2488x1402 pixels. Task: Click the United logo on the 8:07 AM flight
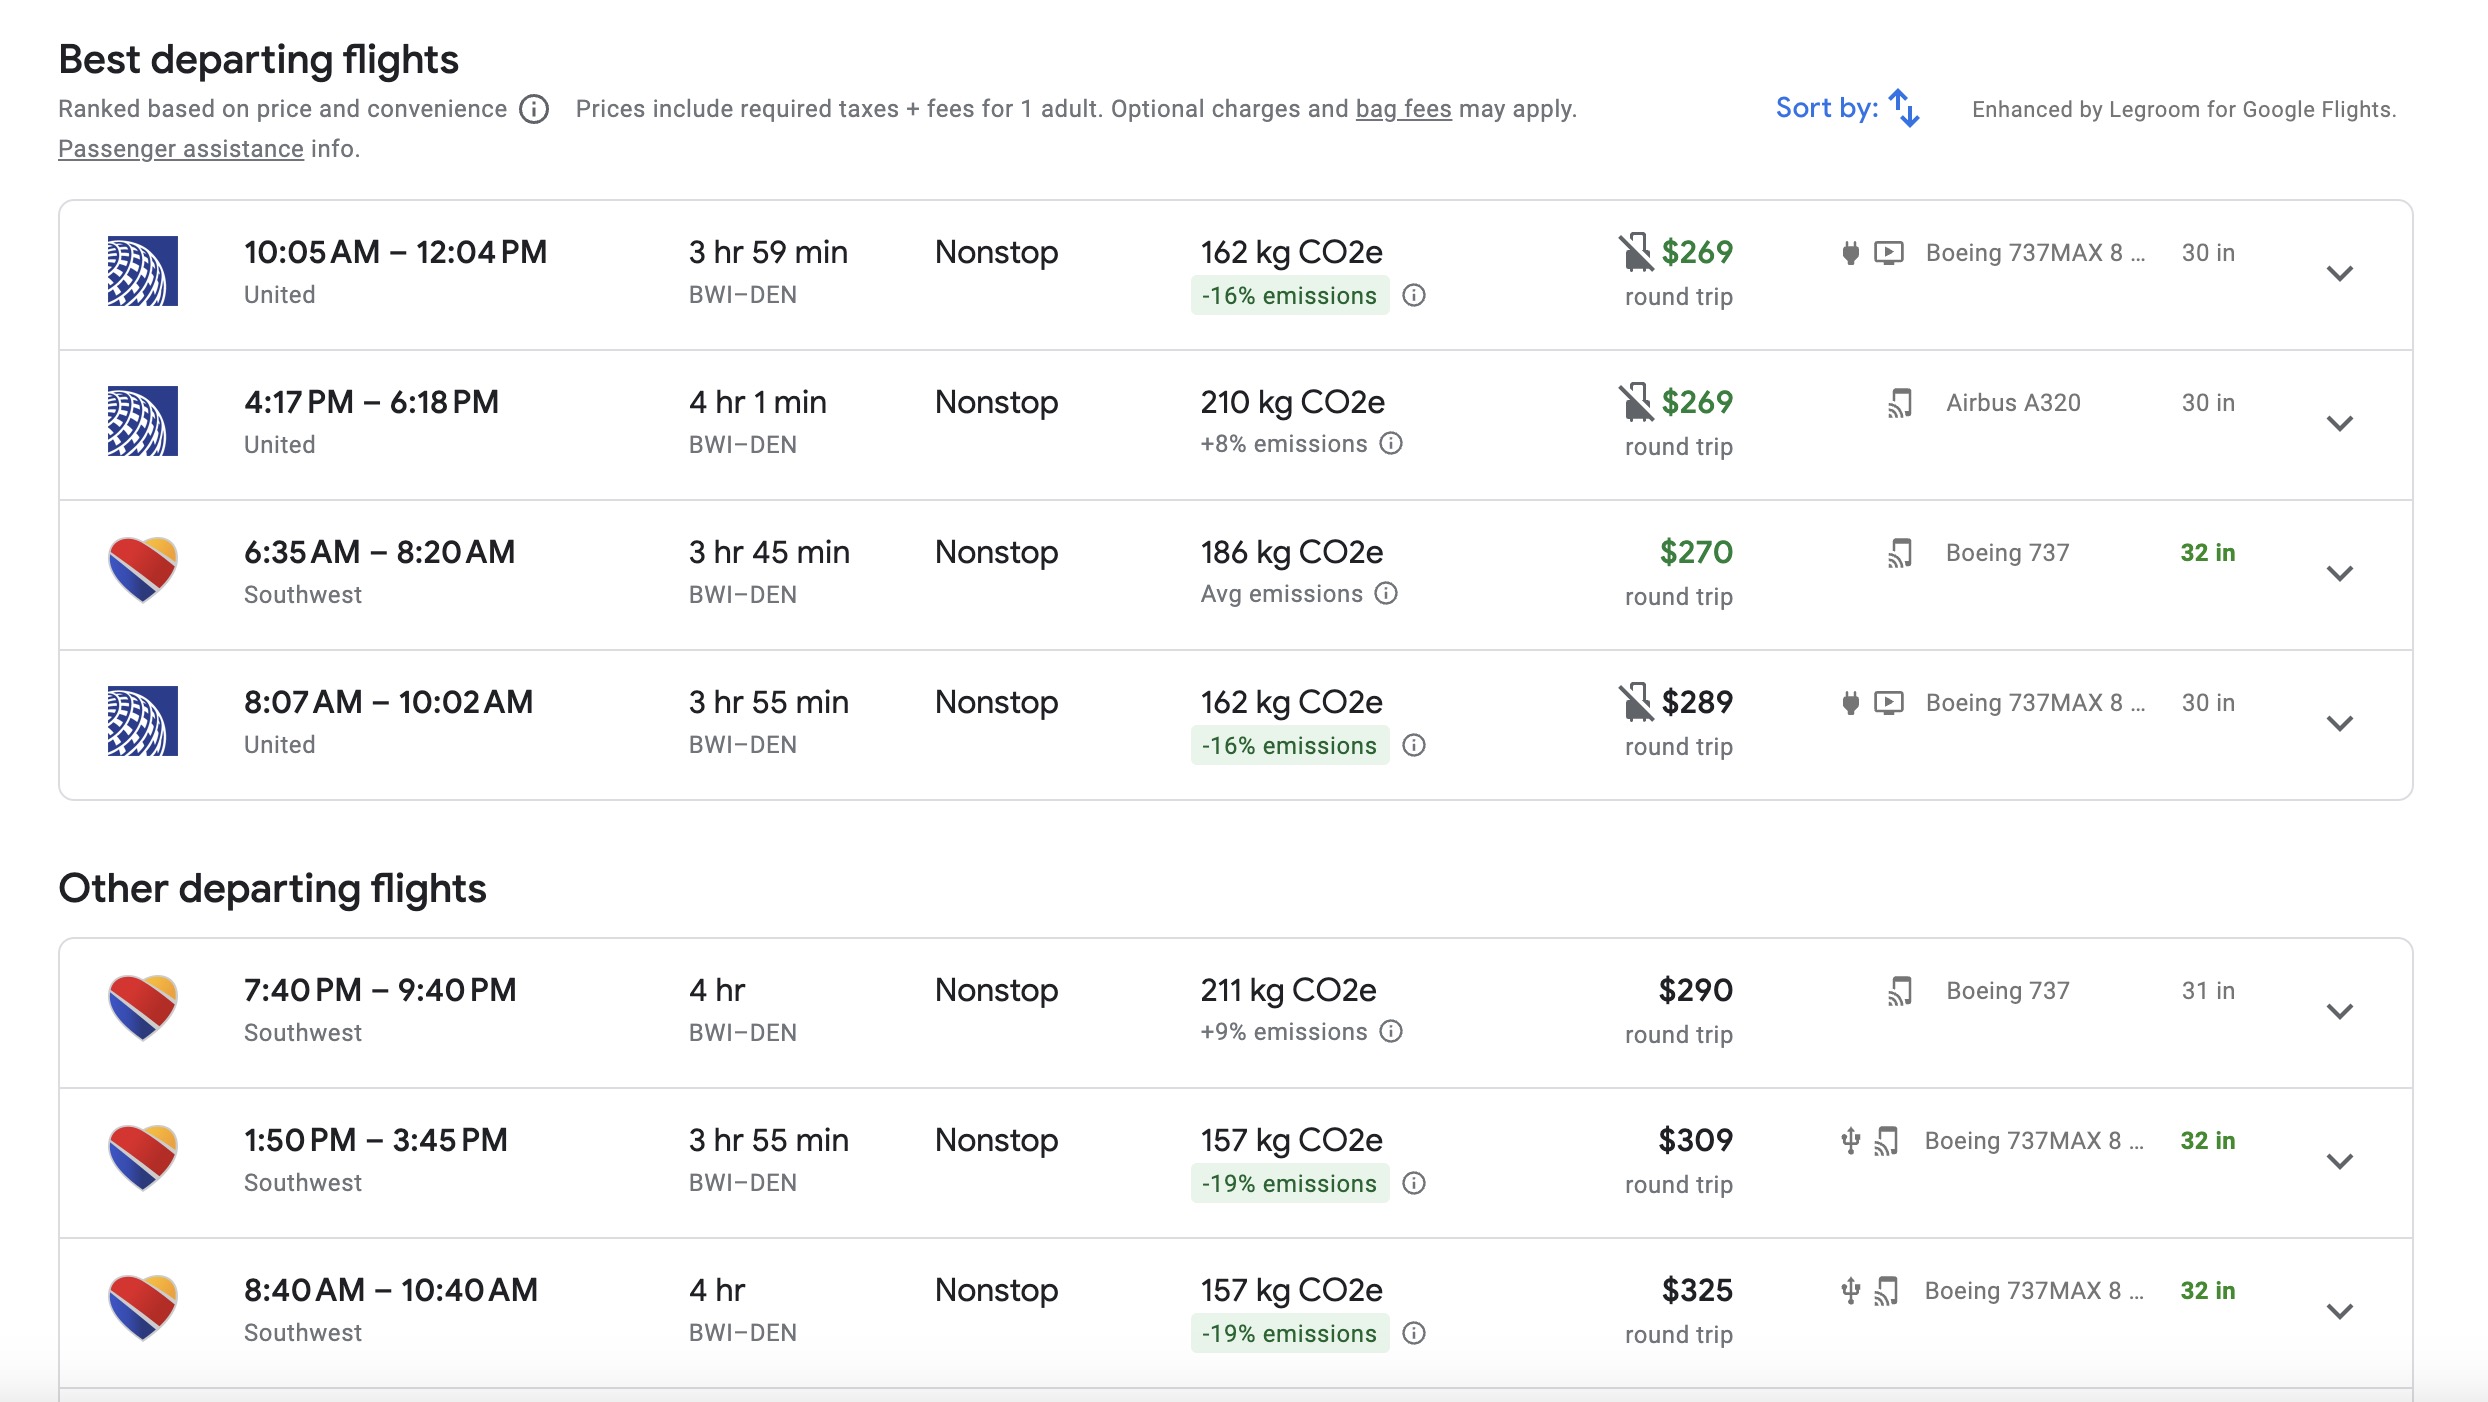click(x=143, y=721)
